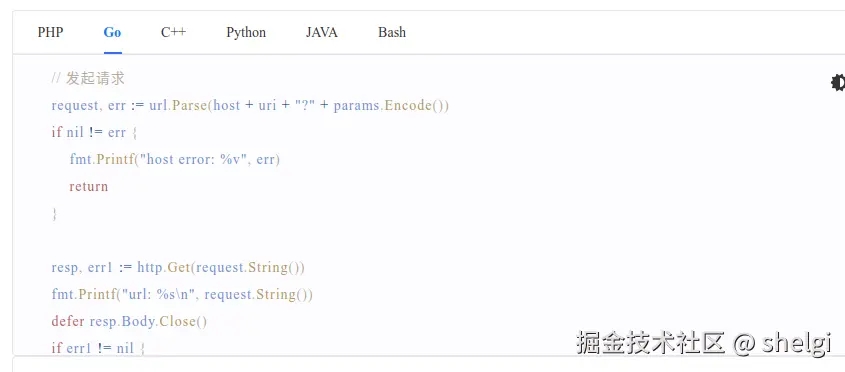Screen dimensions: 845x372
Task: Click the 'if err1 != nil' line
Action: 98,348
